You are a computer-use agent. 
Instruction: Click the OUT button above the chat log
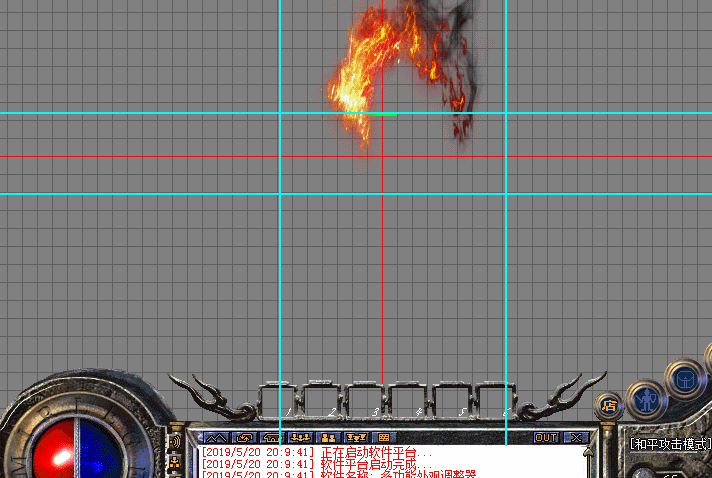click(x=546, y=438)
